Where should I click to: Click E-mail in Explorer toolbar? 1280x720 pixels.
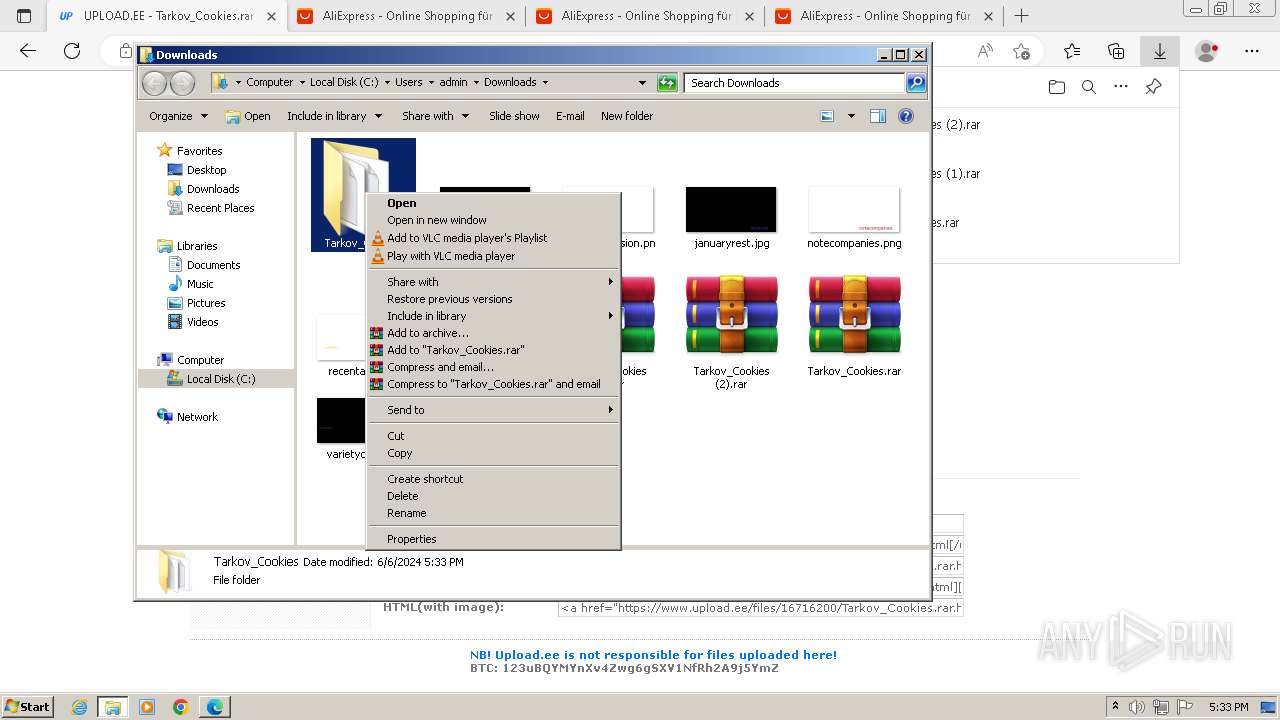pyautogui.click(x=570, y=116)
